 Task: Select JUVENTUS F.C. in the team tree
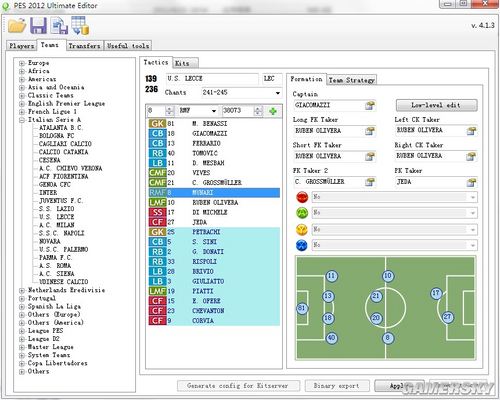(61, 201)
